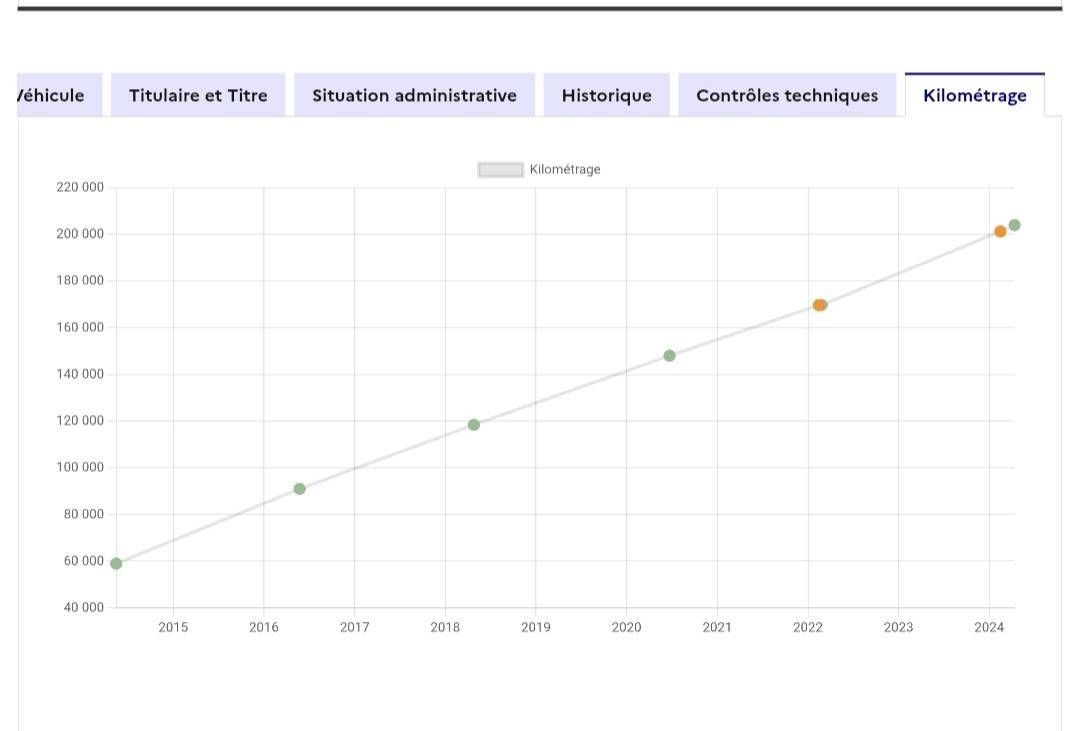Click the green data point at 2018 near 118 000
The width and height of the screenshot is (1080, 731).
(474, 424)
